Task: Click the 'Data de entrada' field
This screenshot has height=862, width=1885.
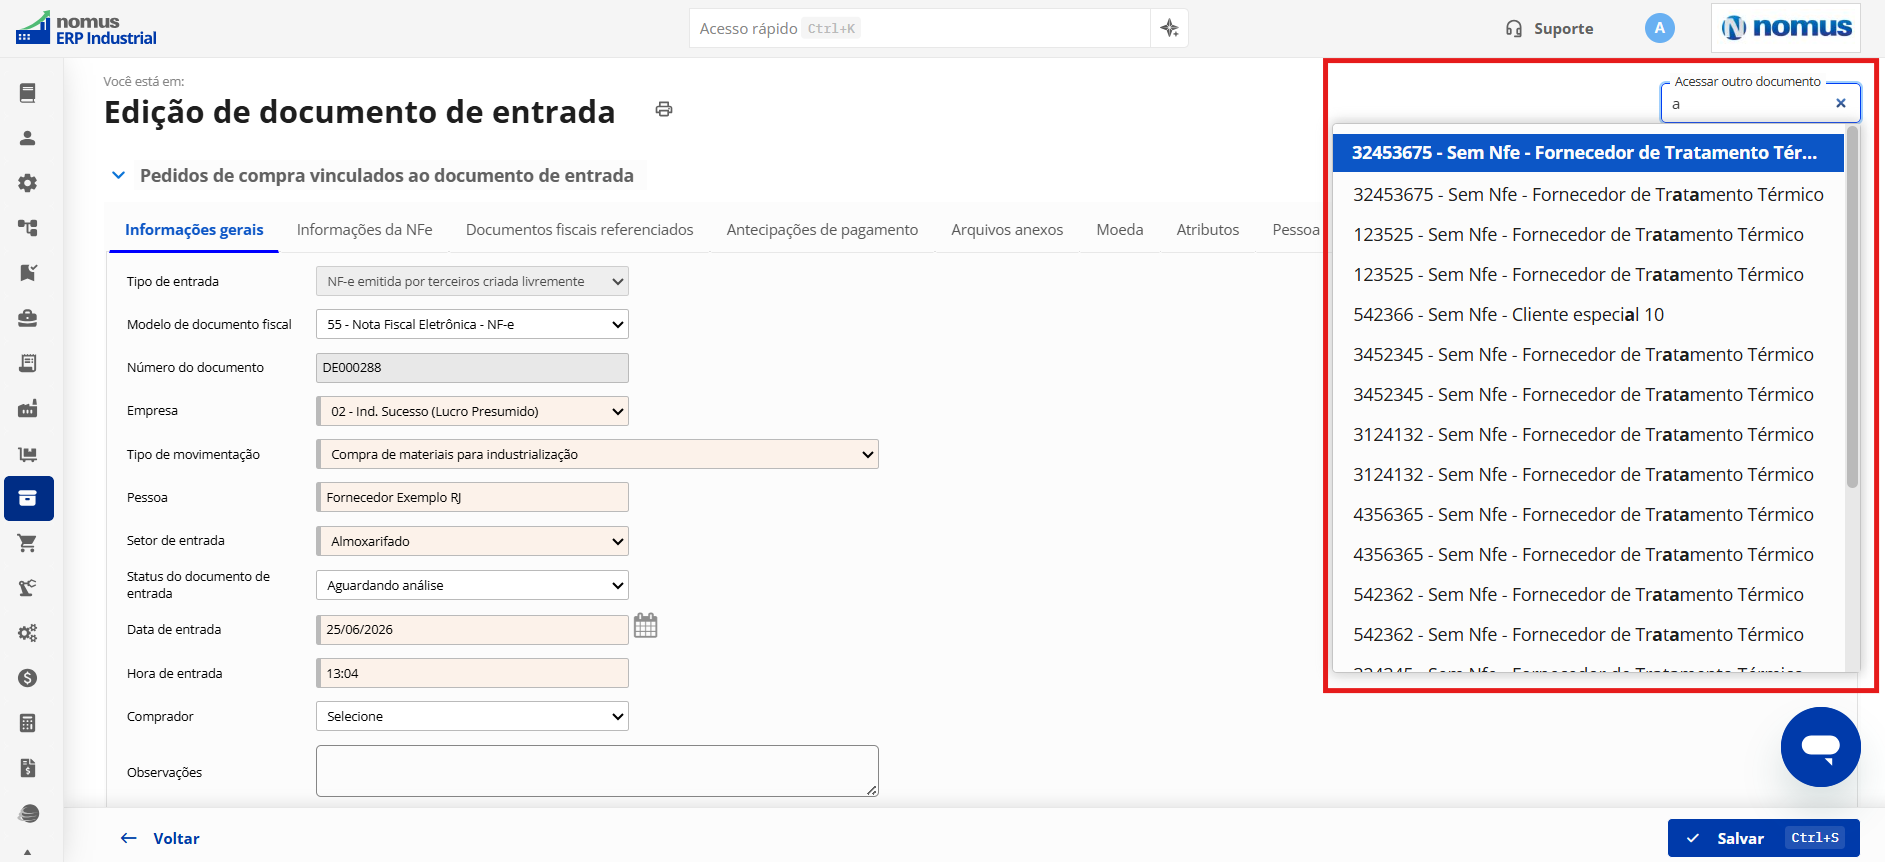Action: pyautogui.click(x=472, y=630)
